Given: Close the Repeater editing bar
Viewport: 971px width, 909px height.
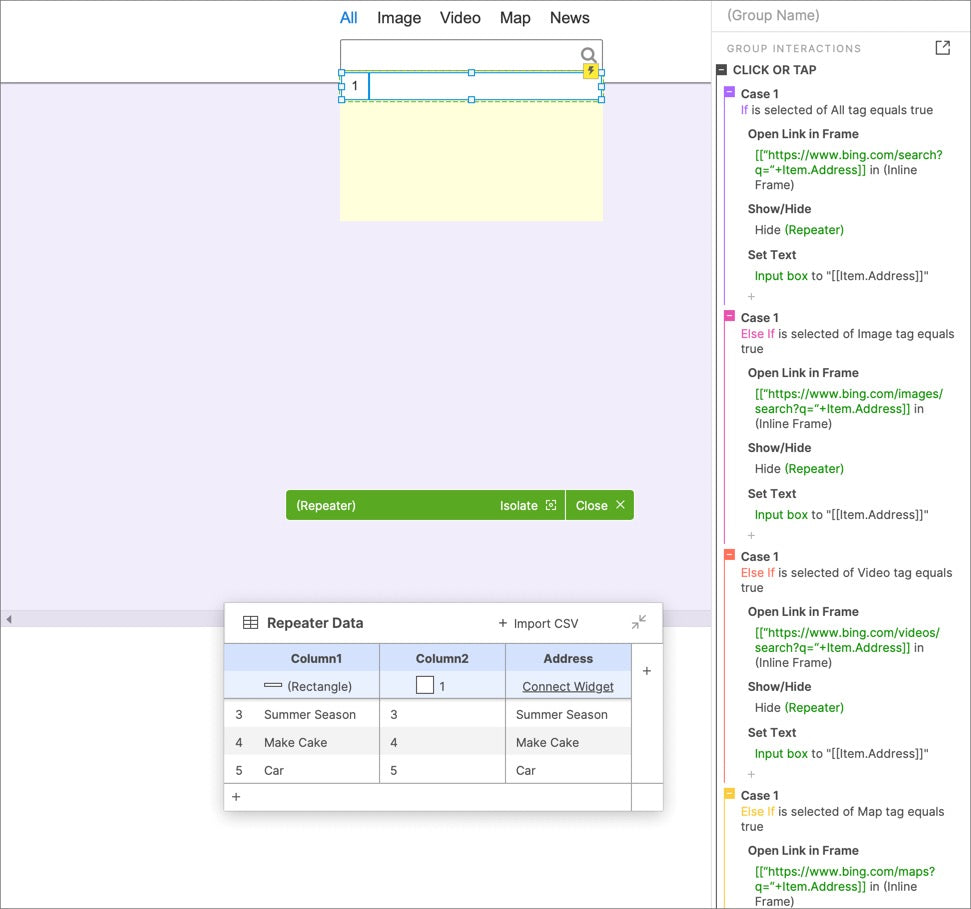Looking at the screenshot, I should point(599,505).
